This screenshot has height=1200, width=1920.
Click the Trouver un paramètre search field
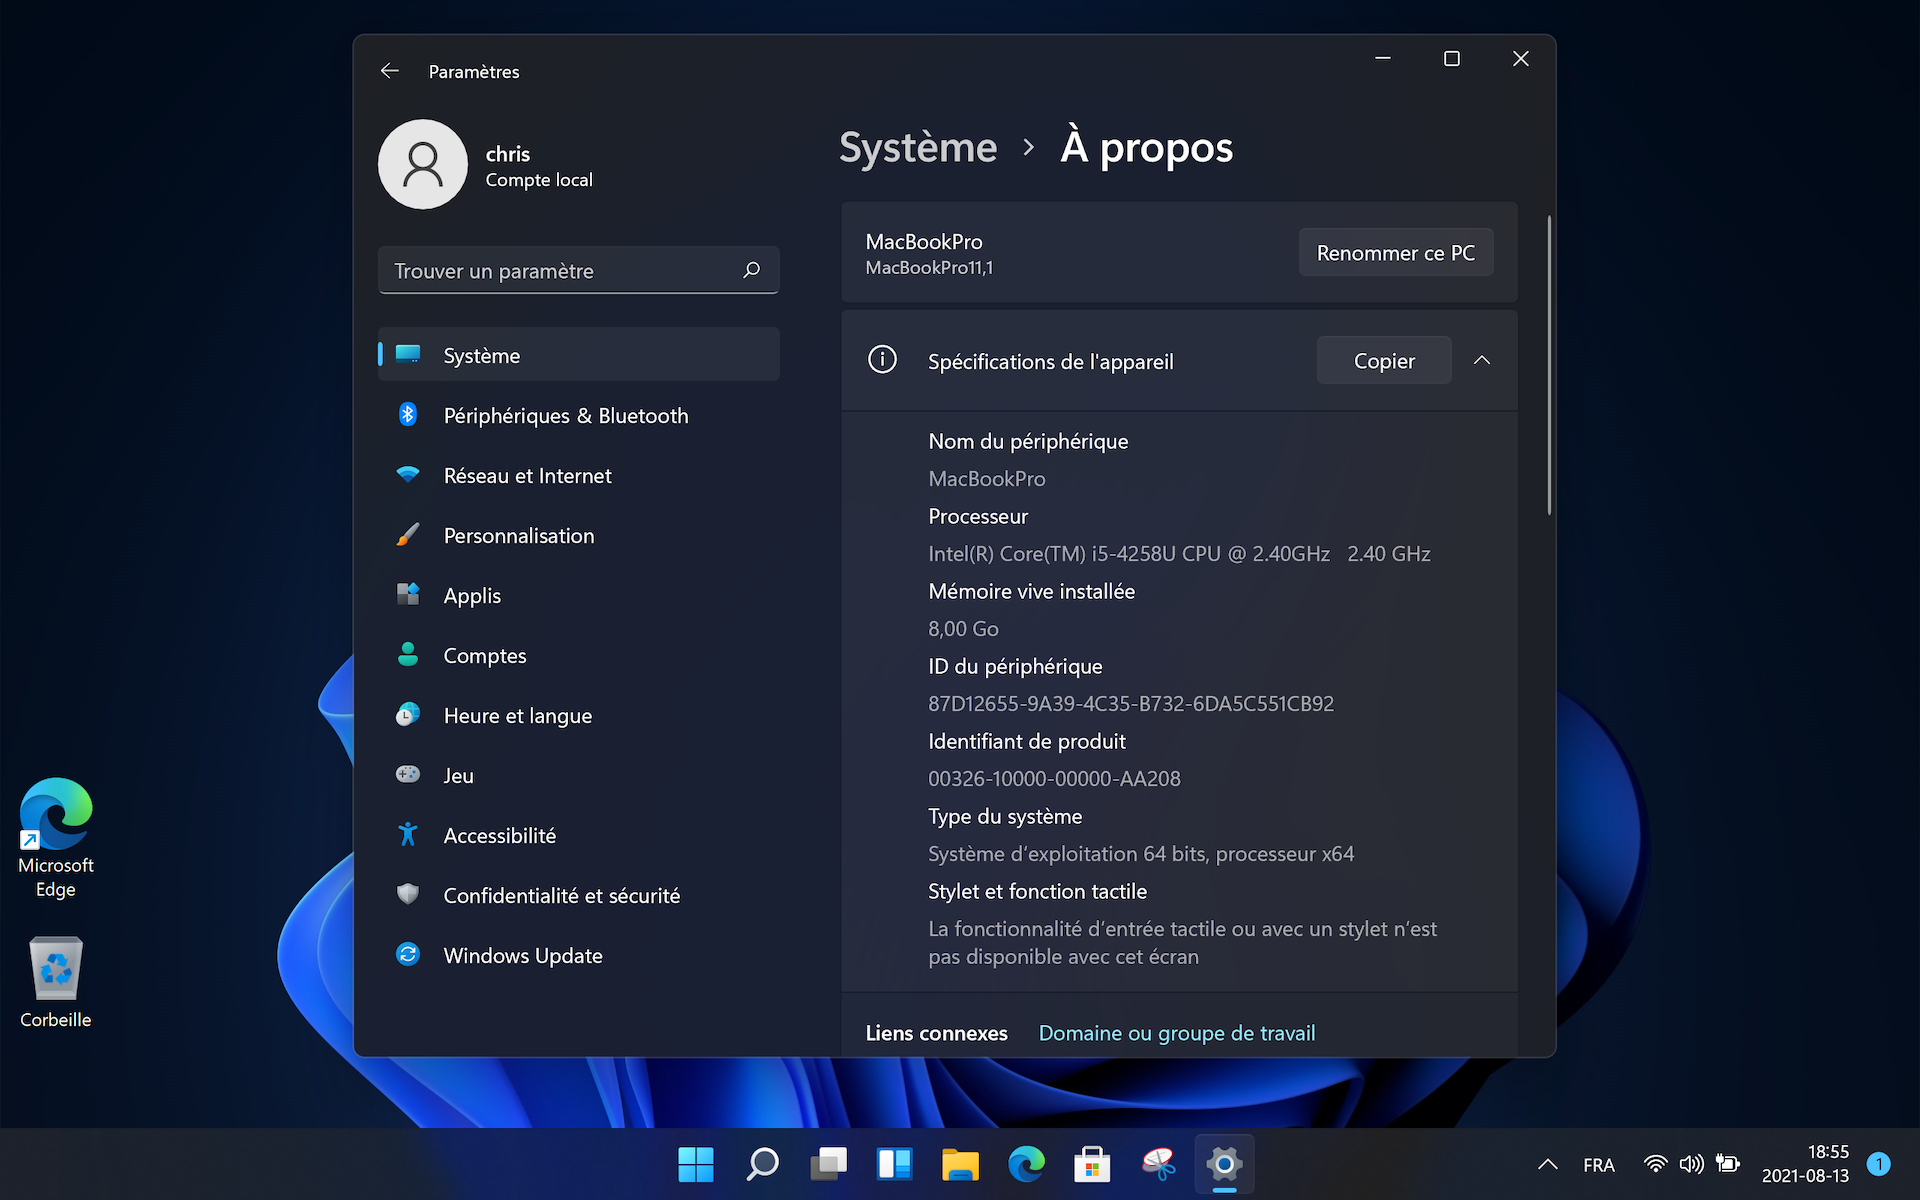(x=579, y=270)
